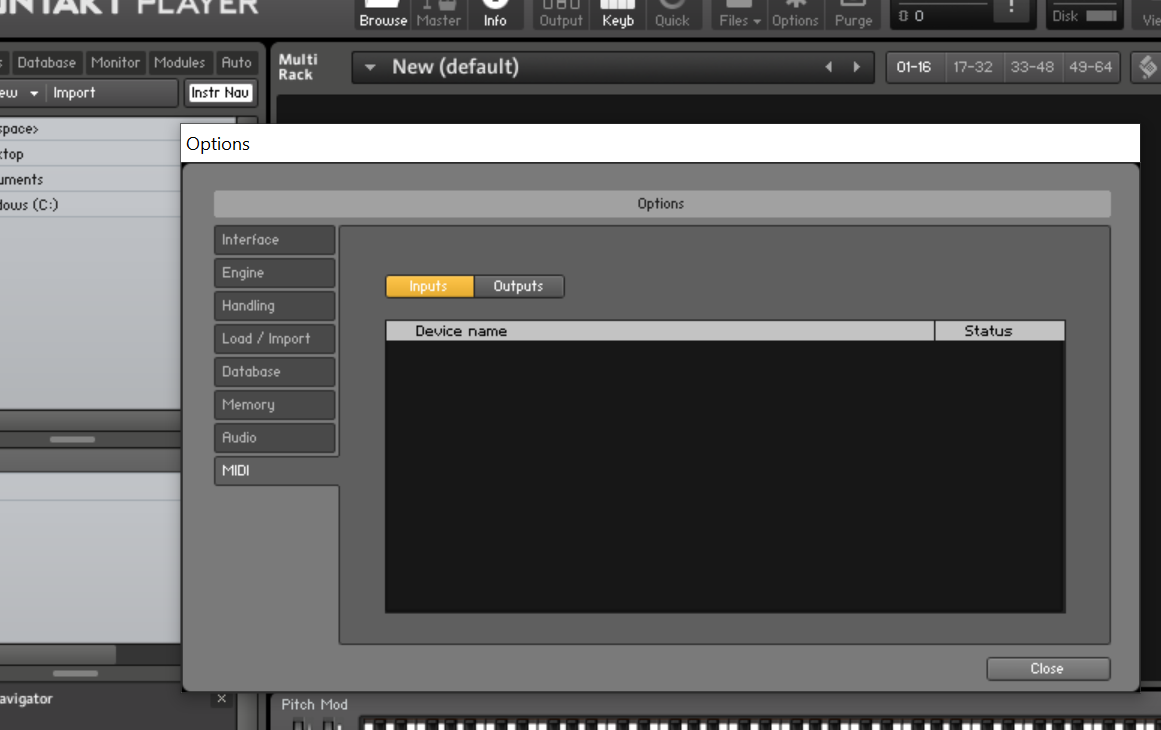Click the Pitch Mod label

(314, 705)
